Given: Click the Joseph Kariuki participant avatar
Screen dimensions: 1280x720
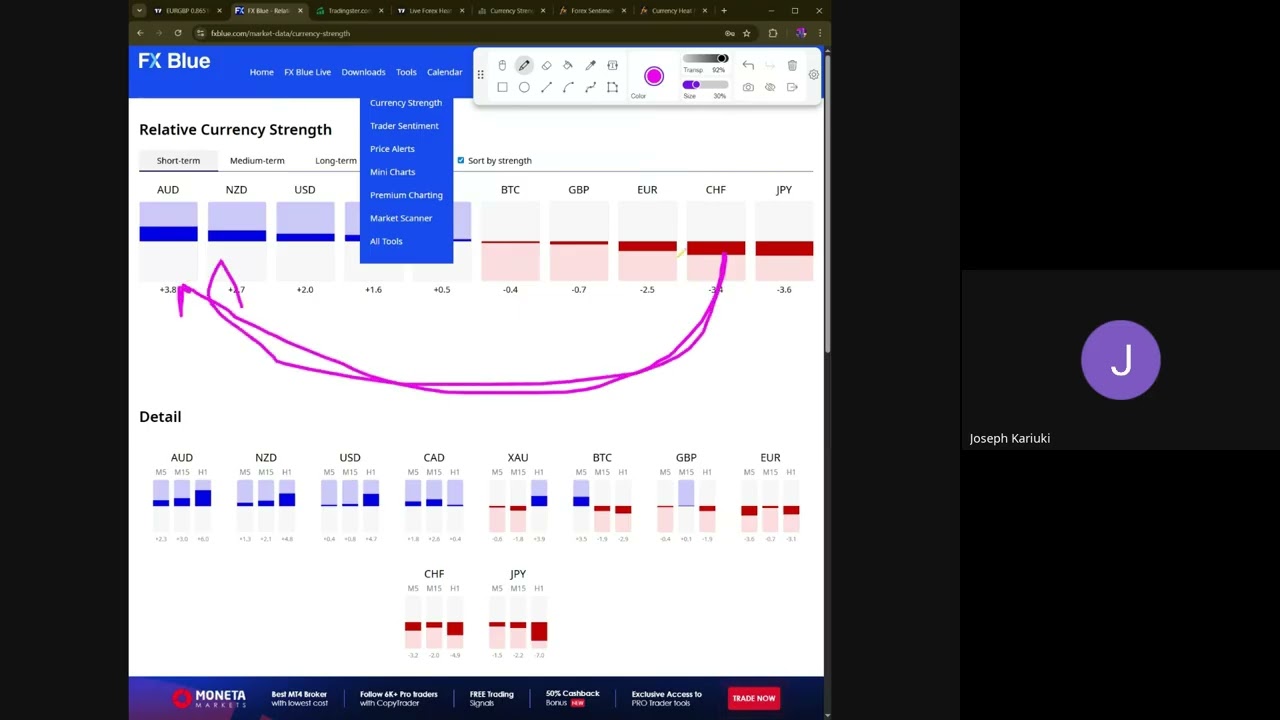Looking at the screenshot, I should [1121, 360].
